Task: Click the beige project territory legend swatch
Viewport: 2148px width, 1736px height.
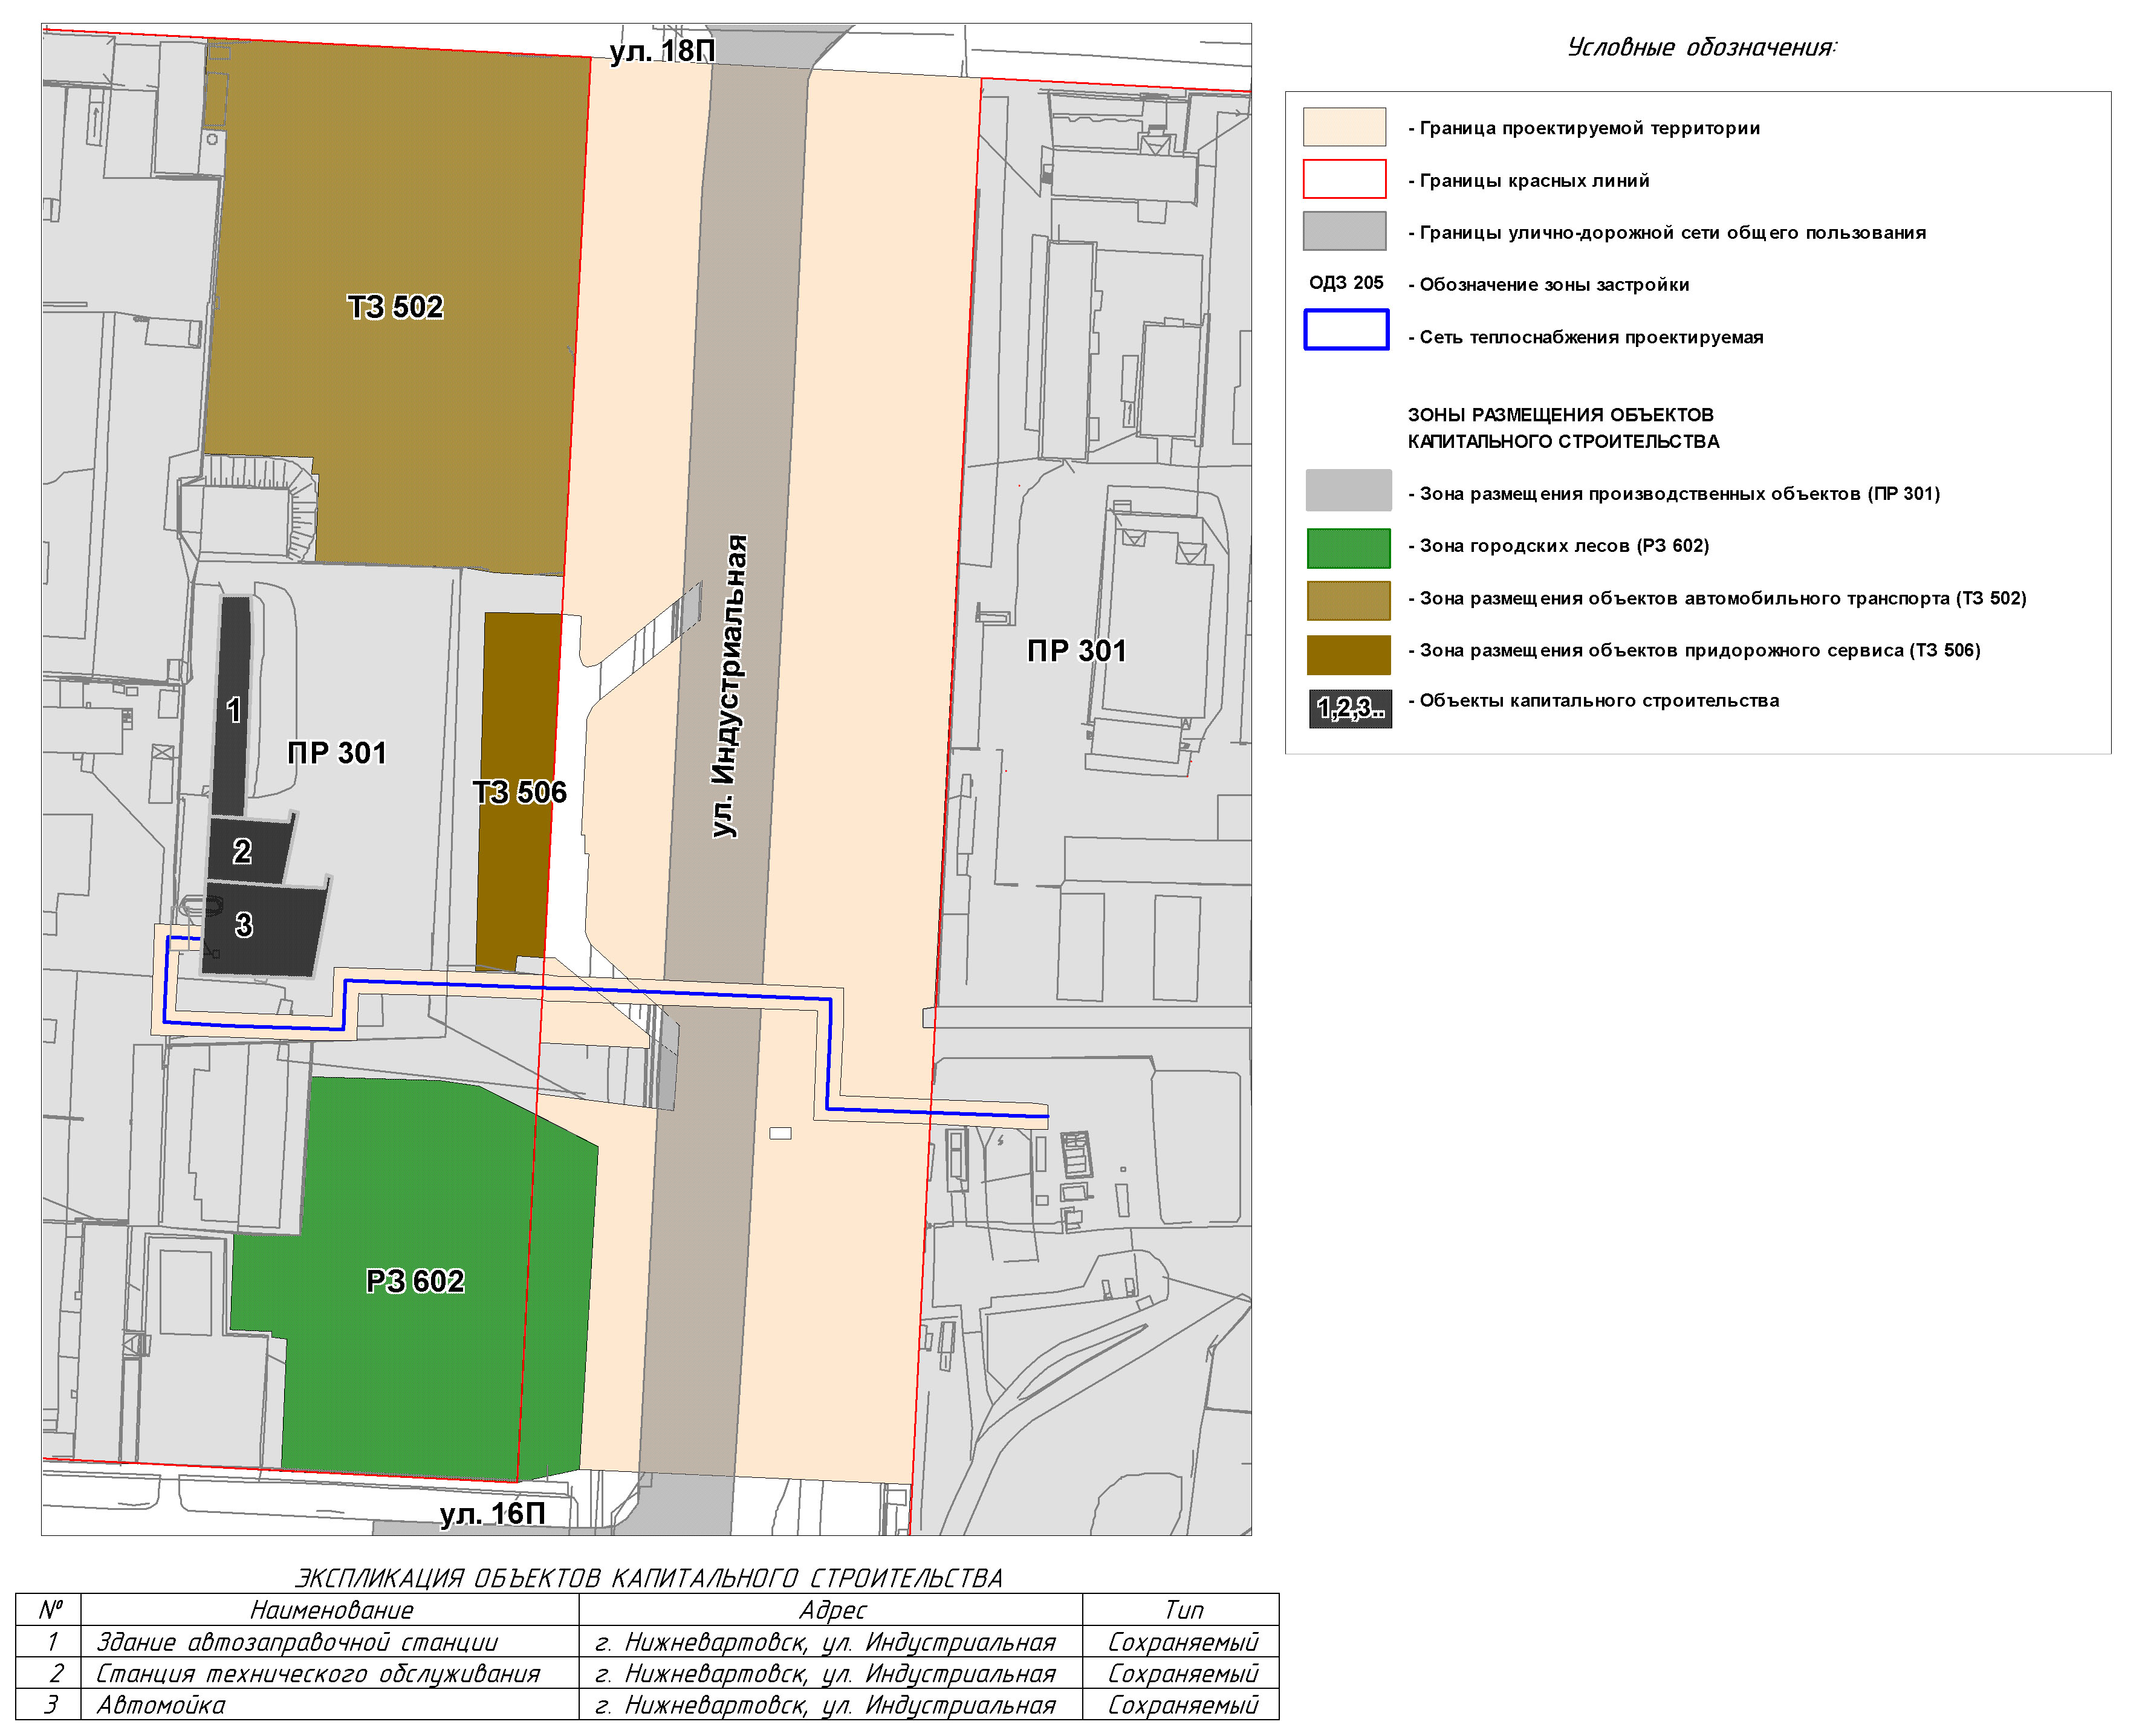Action: 1344,127
